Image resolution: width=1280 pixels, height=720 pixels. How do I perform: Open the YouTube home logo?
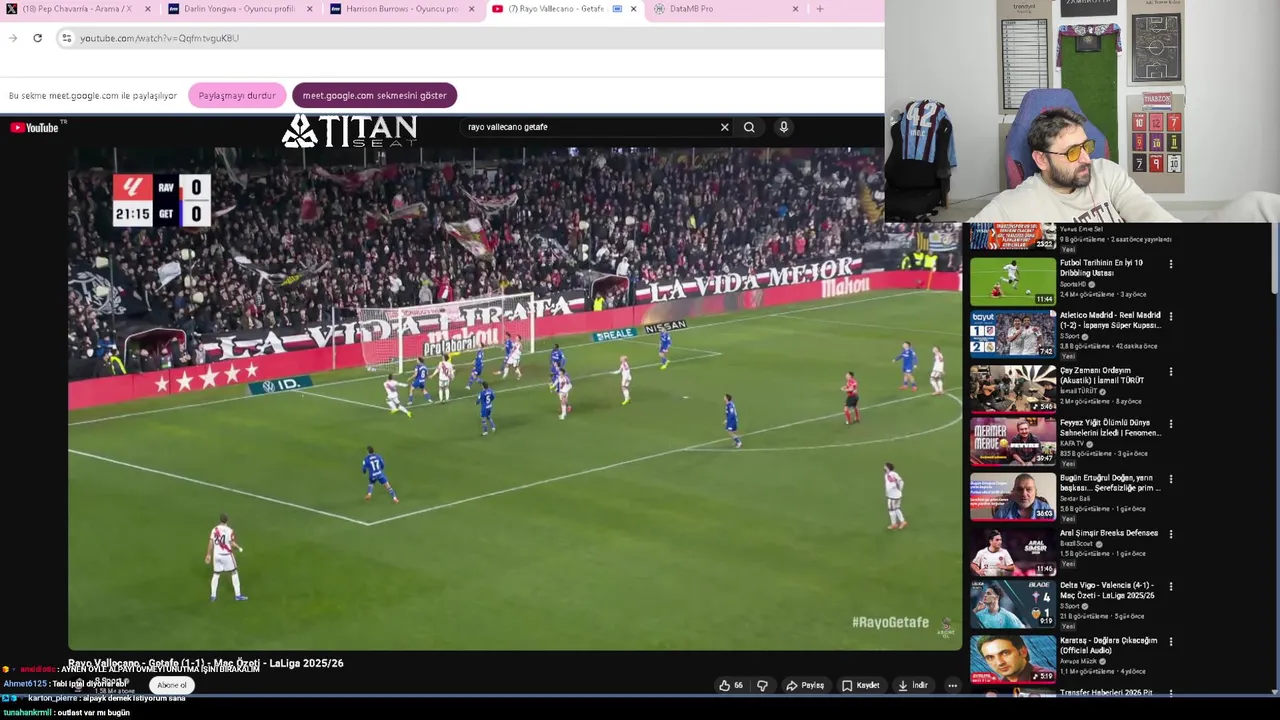[34, 127]
